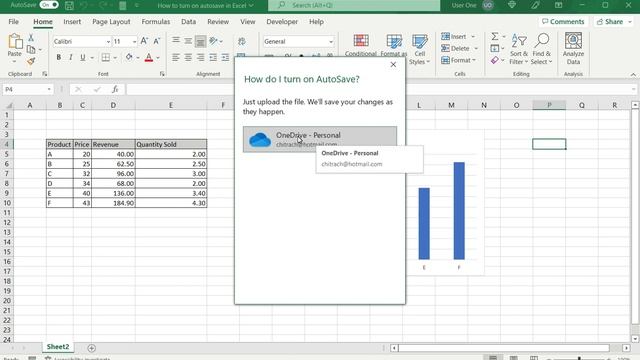Open the font name dropdown

click(x=108, y=42)
